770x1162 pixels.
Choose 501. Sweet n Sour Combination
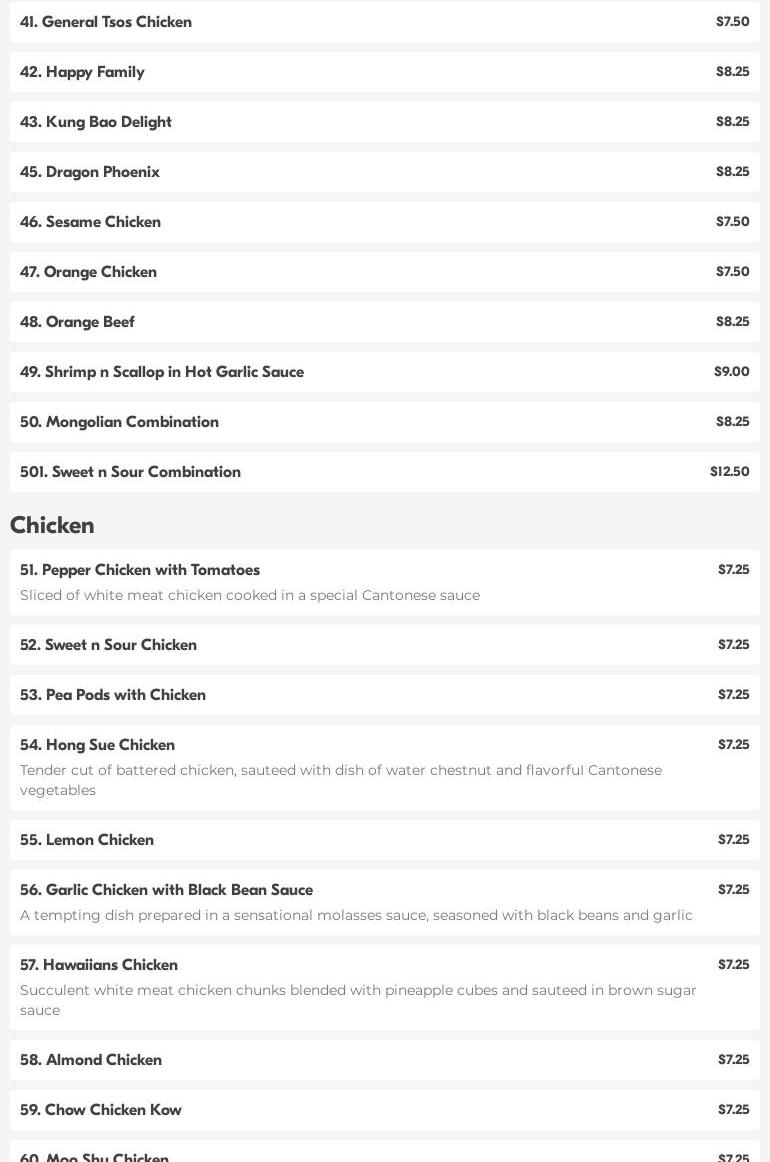coord(130,472)
